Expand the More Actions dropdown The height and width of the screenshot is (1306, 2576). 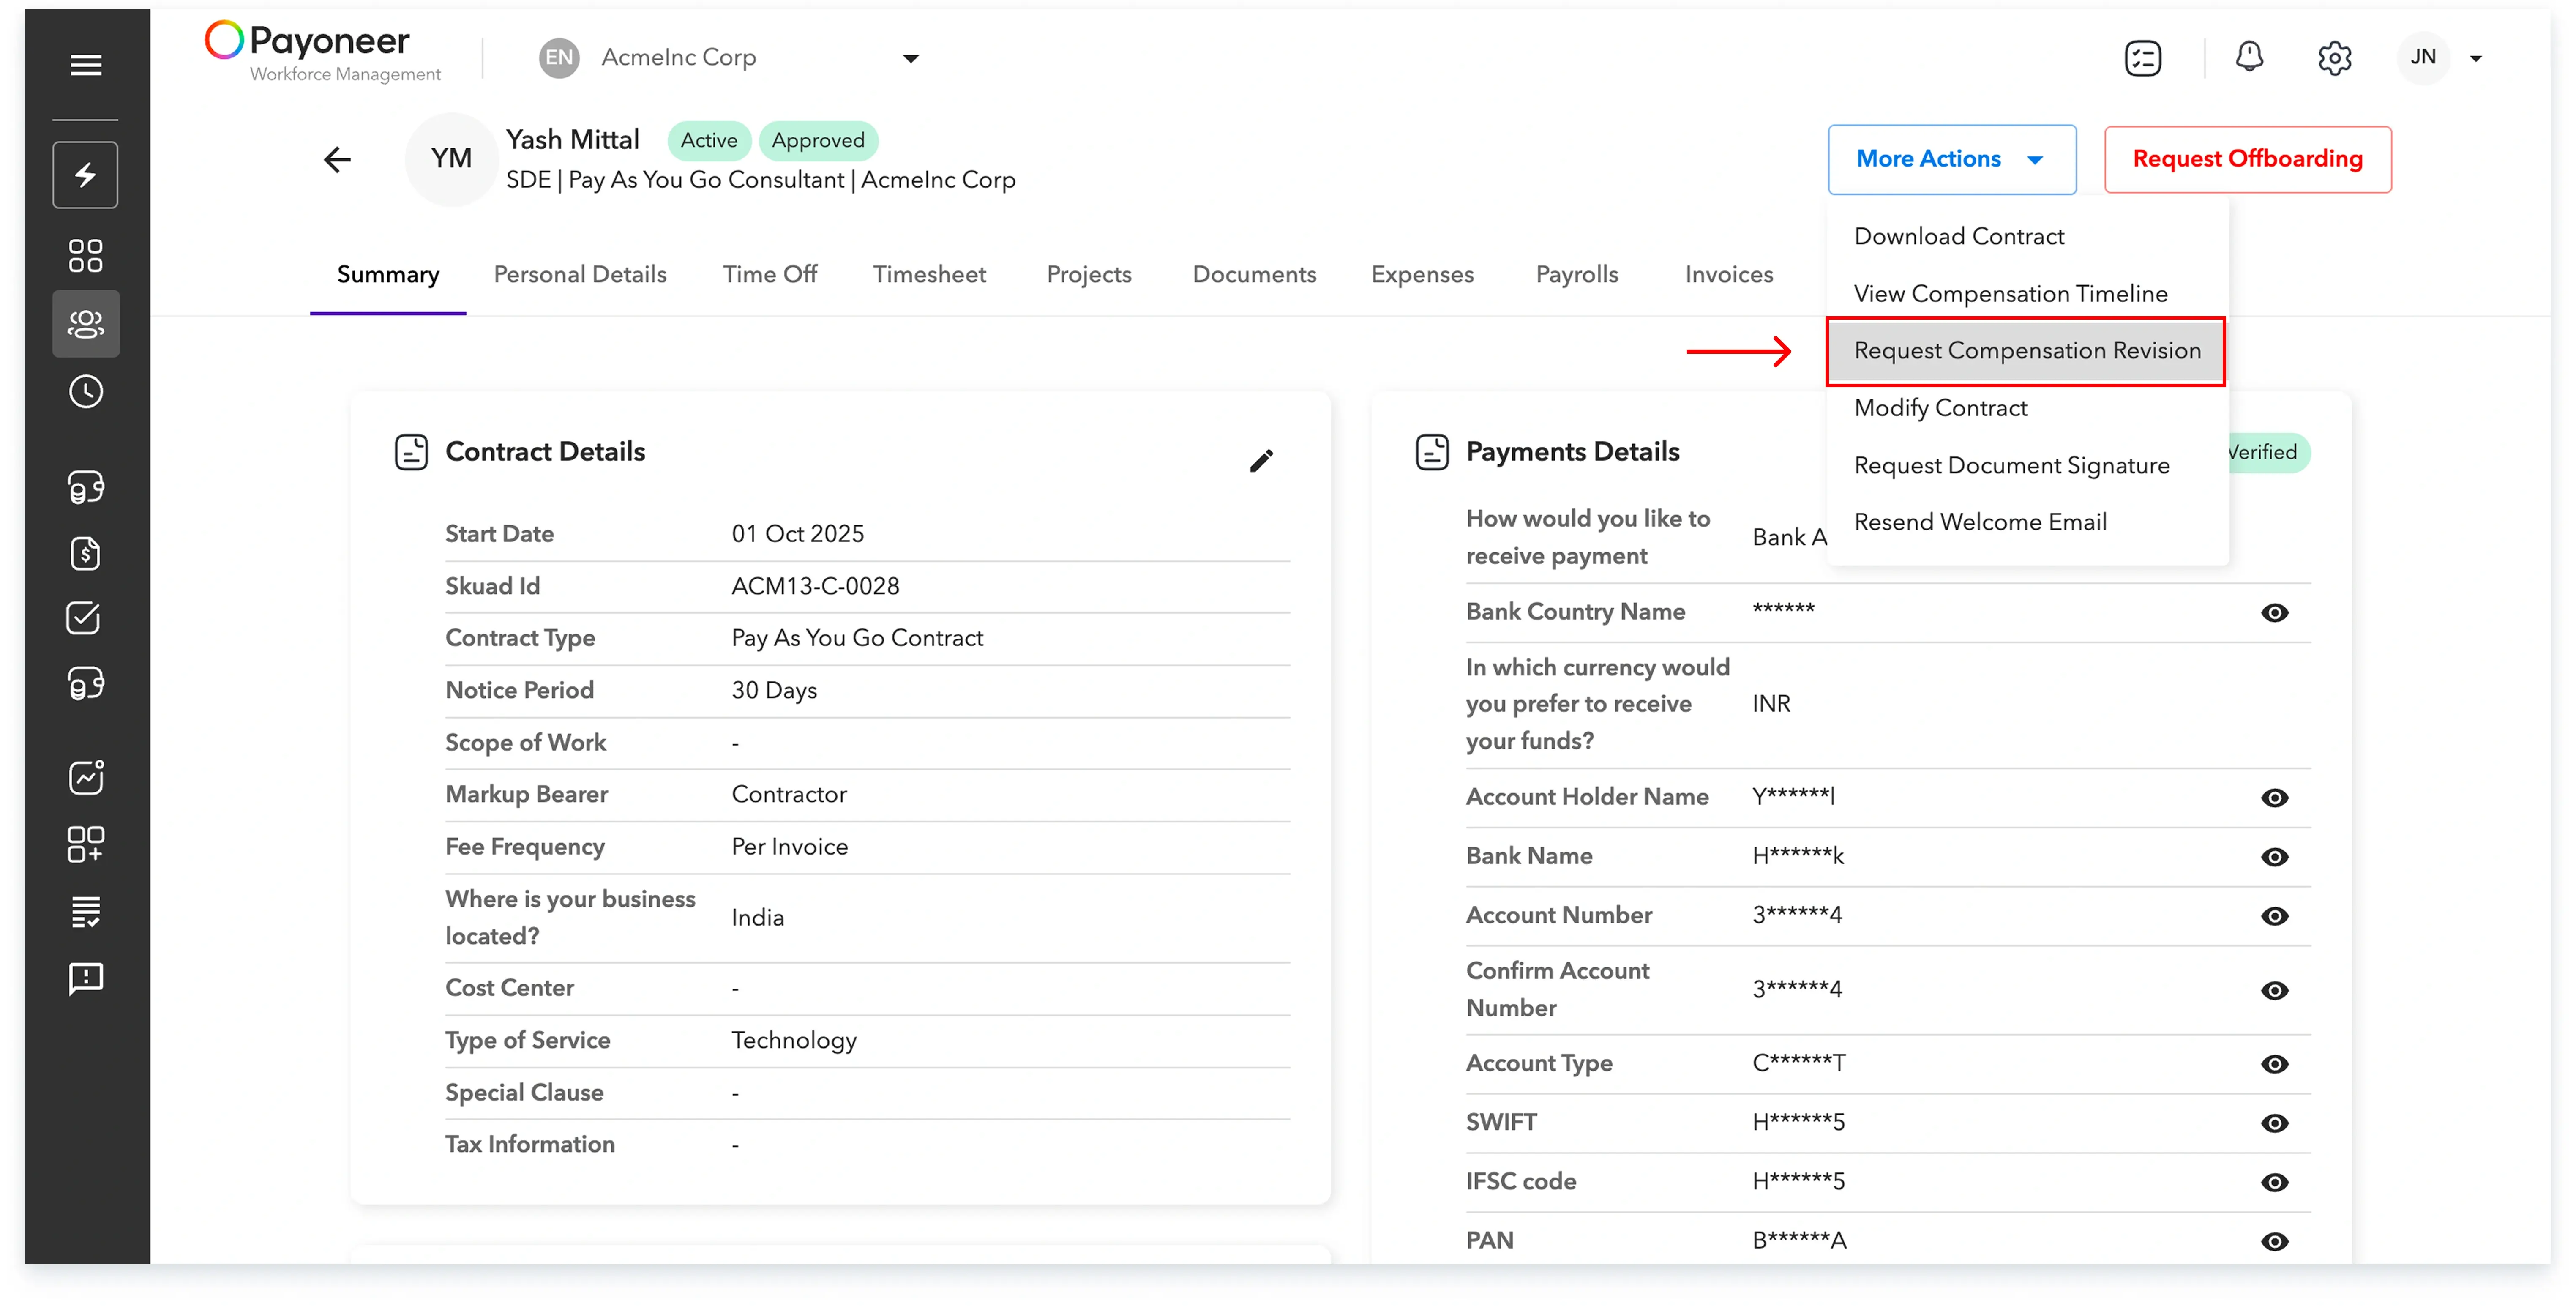coord(1951,159)
